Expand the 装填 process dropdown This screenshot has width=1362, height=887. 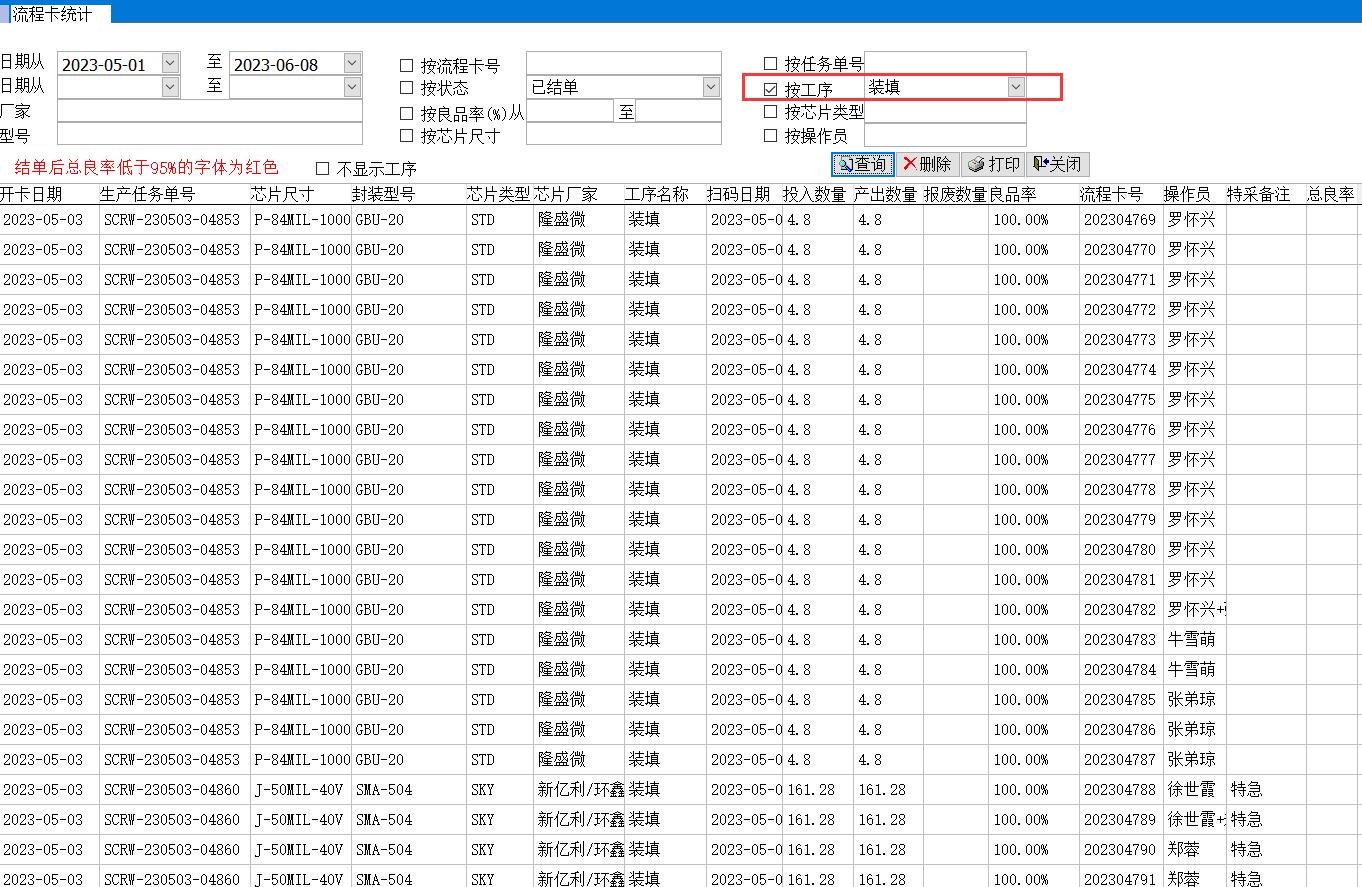[x=1015, y=88]
